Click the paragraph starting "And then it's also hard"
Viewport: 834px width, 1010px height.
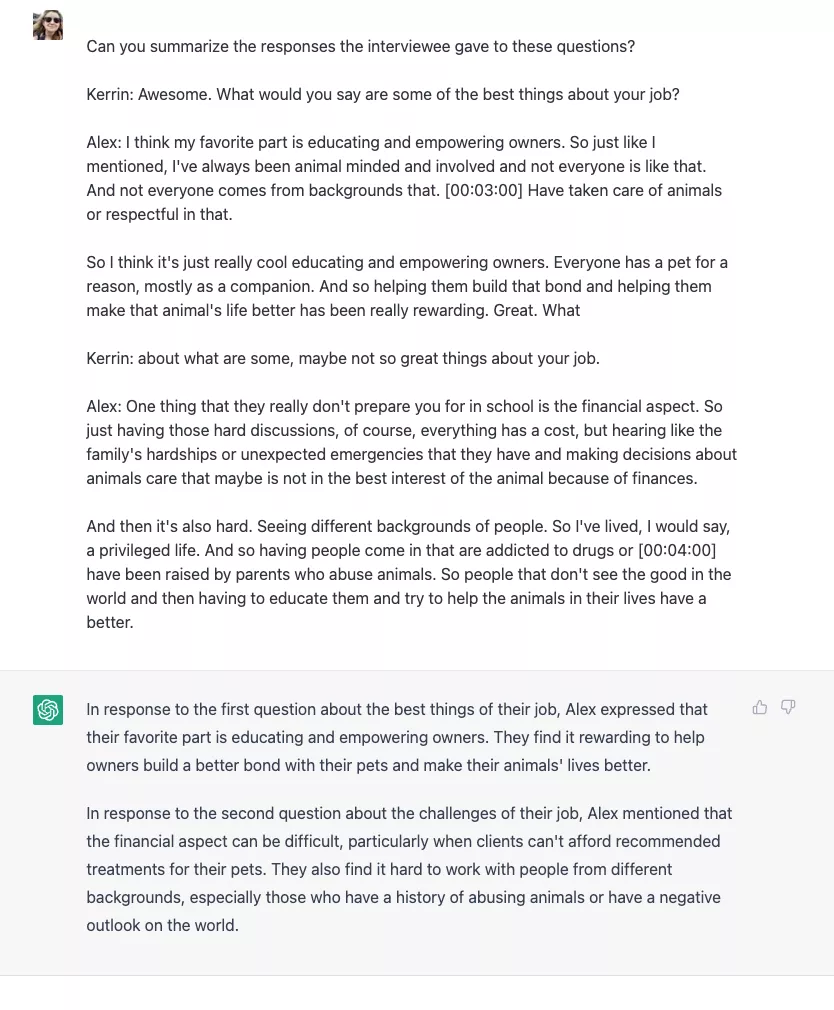click(x=408, y=574)
